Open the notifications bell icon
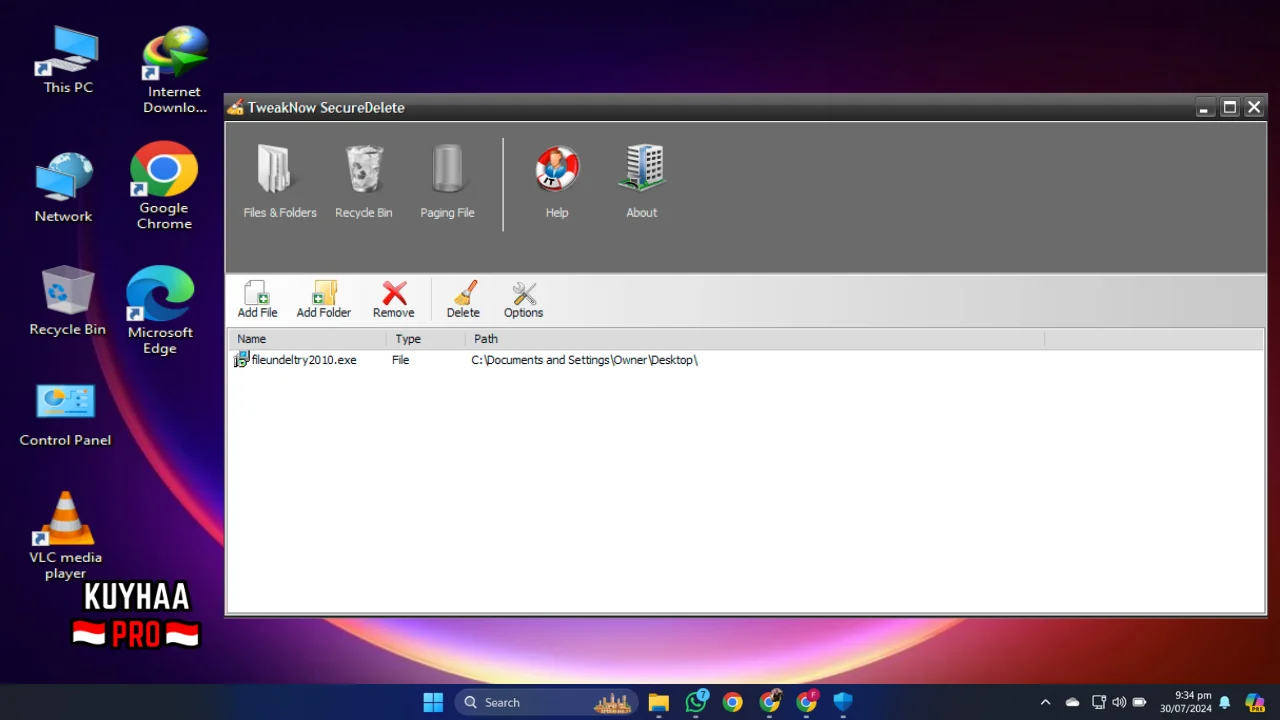The image size is (1280, 720). point(1224,702)
